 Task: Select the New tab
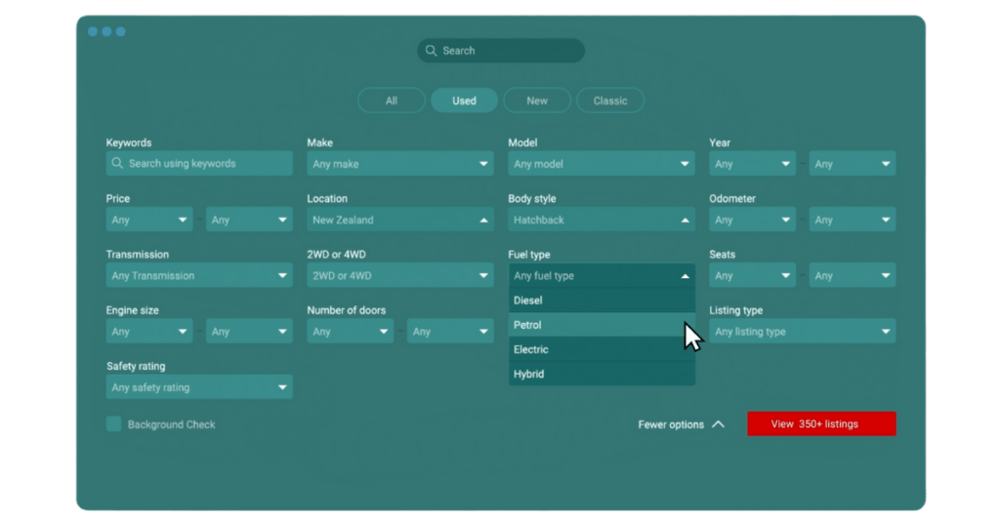coord(537,101)
